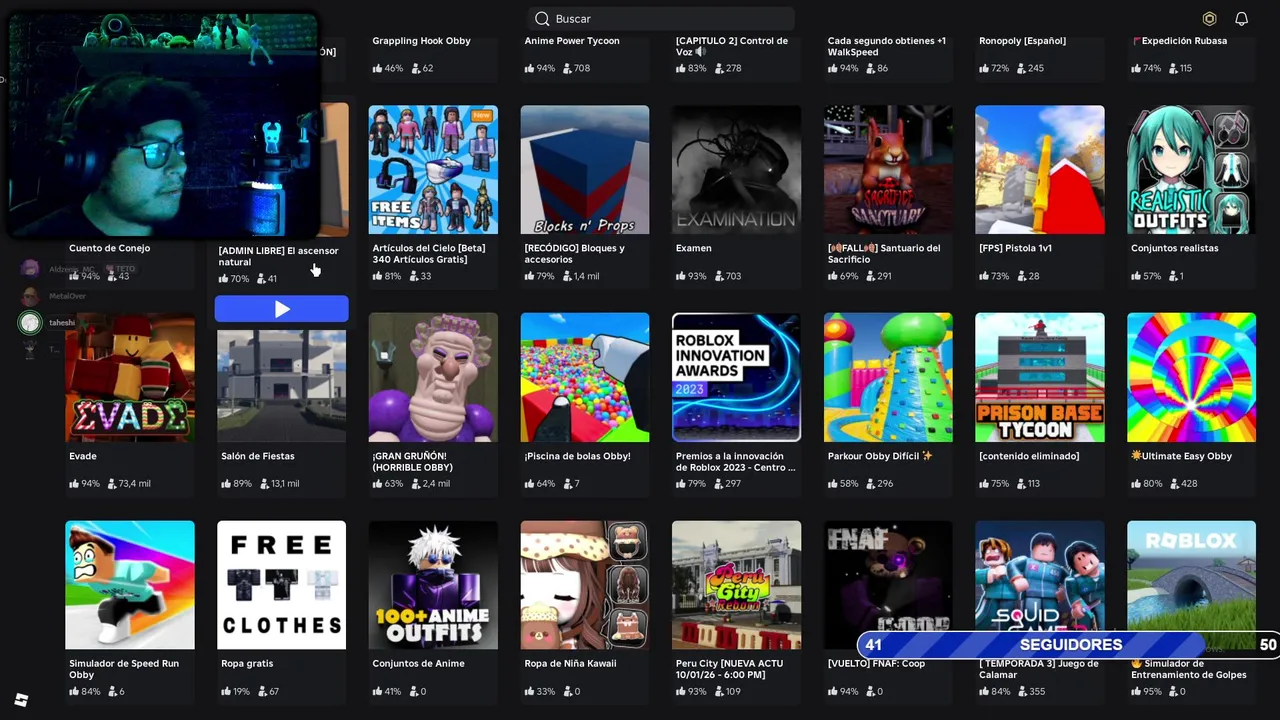Click the taheshi user avatar in overlay
This screenshot has width=1280, height=720.
click(30, 322)
